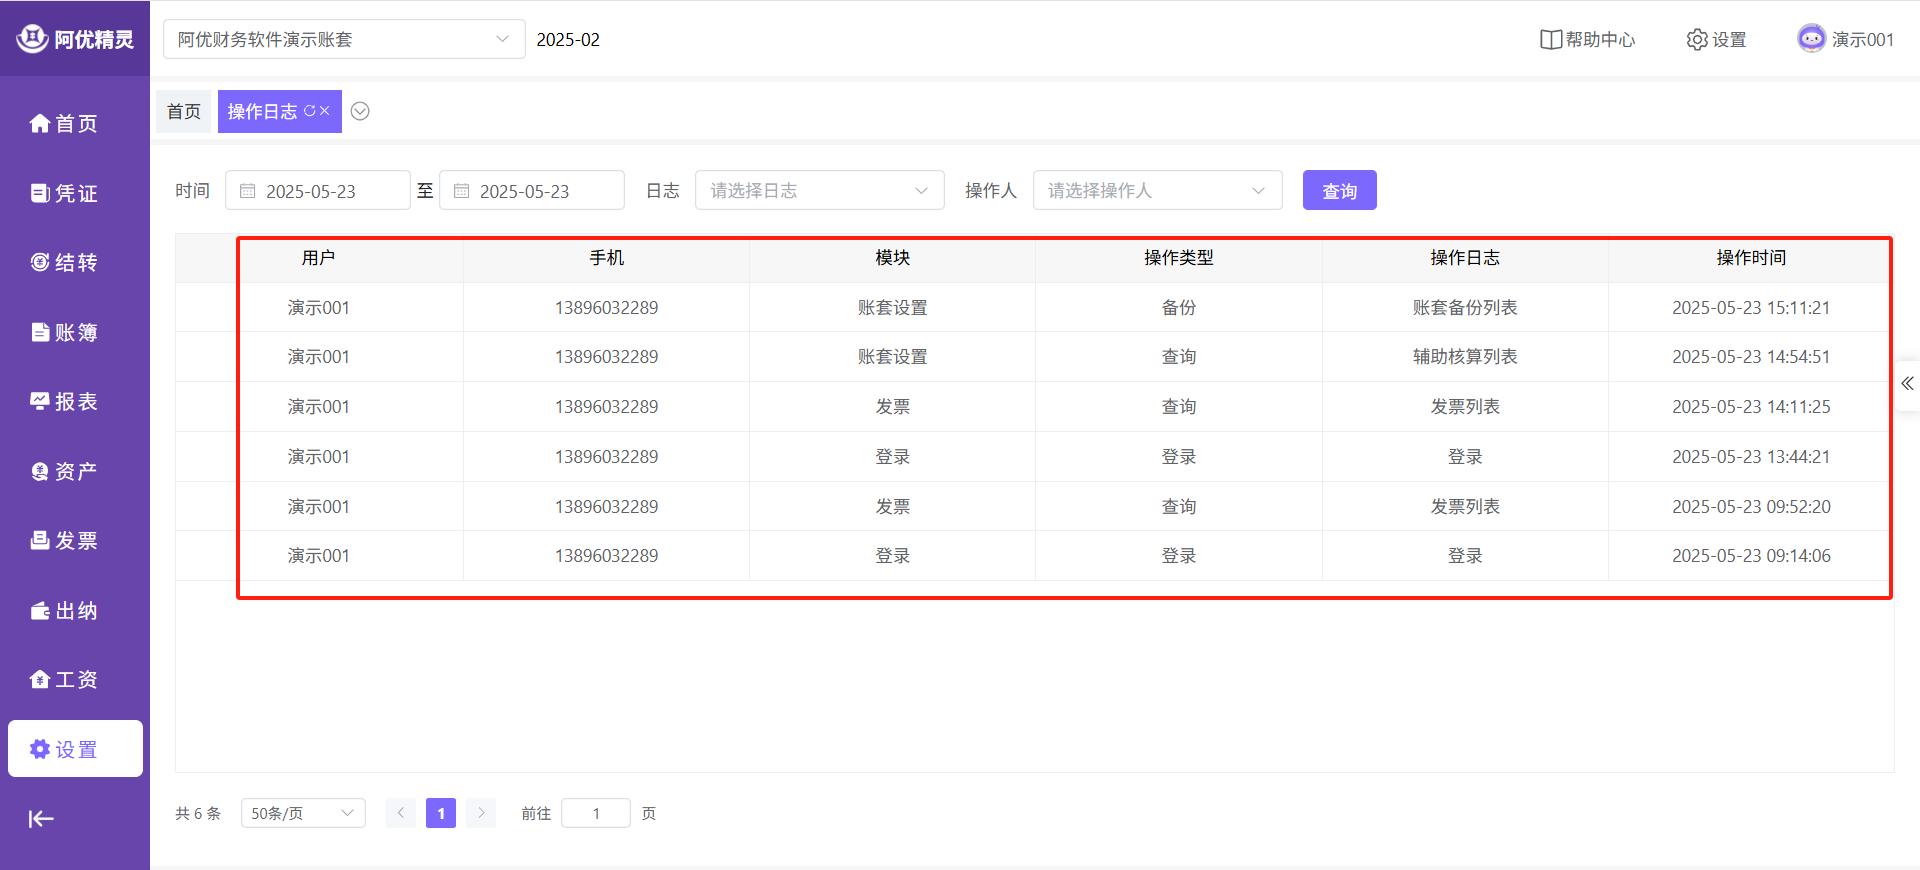Open the 账簿 ledger module

coord(64,332)
